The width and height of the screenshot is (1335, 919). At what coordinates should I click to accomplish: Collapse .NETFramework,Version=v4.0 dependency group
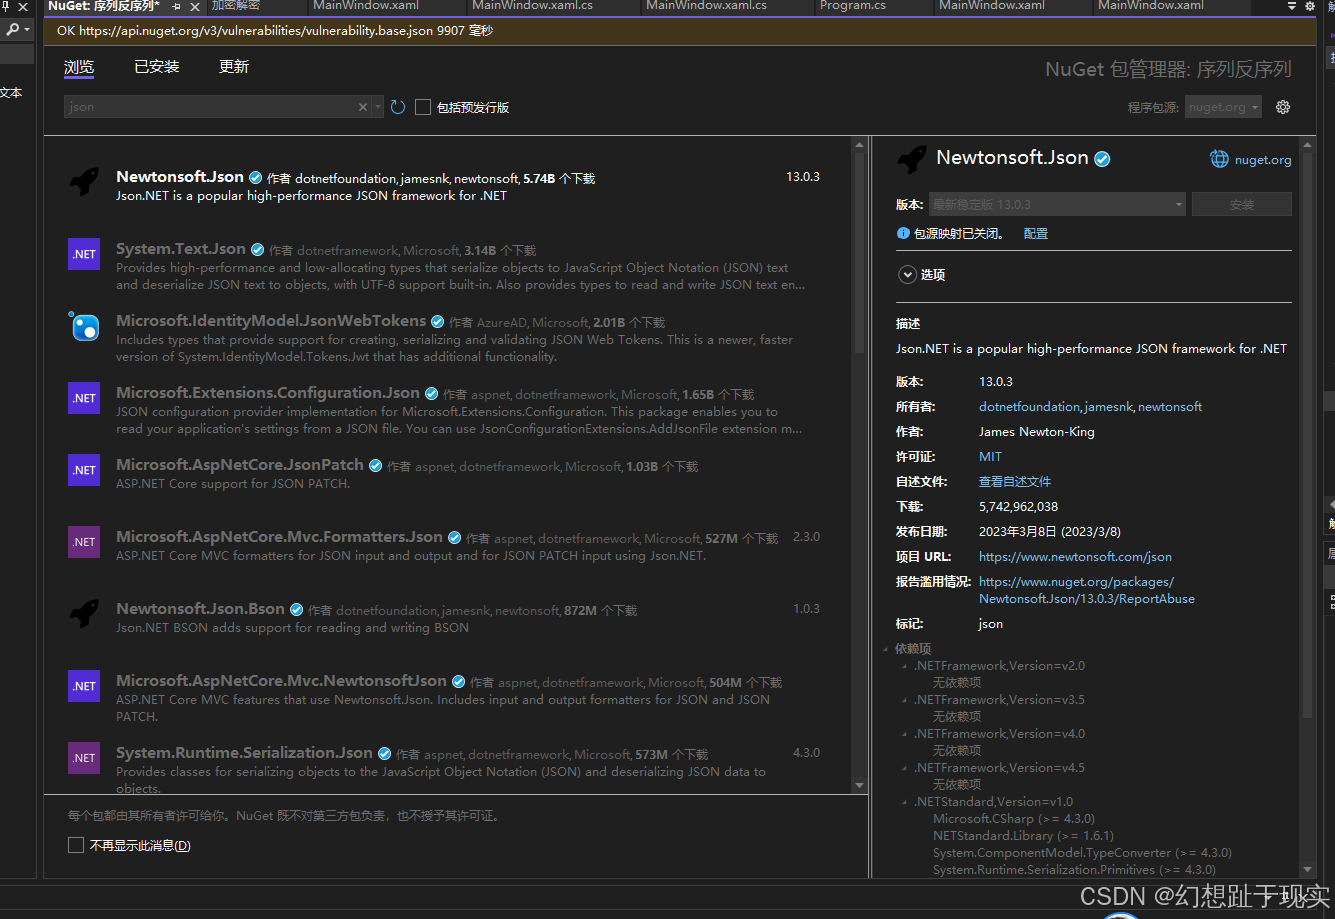904,734
